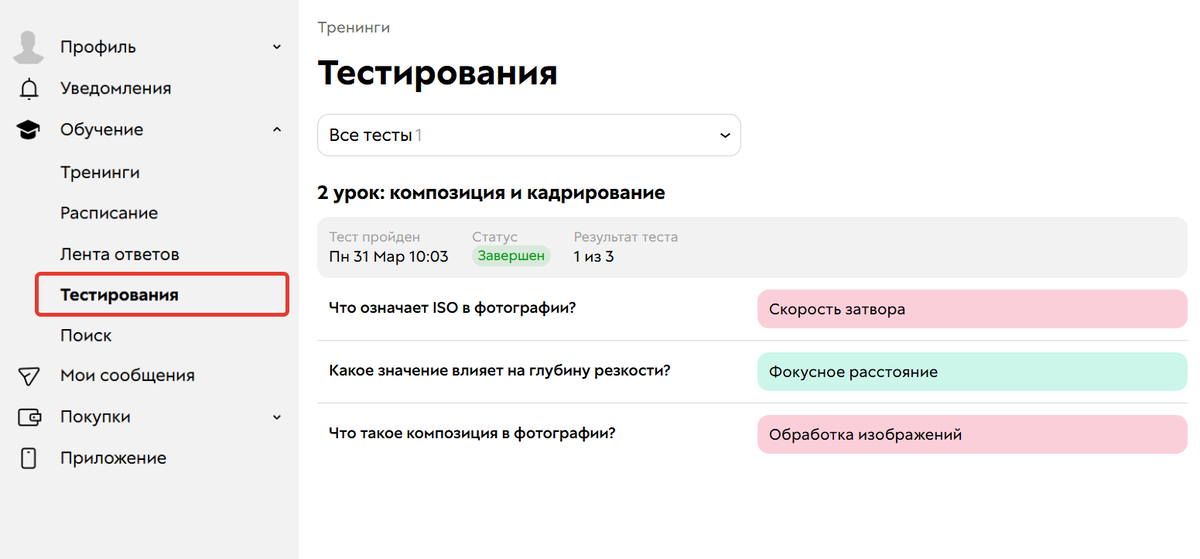Expand the Профиль chevron
Image resolution: width=1200 pixels, height=559 pixels.
(x=277, y=47)
